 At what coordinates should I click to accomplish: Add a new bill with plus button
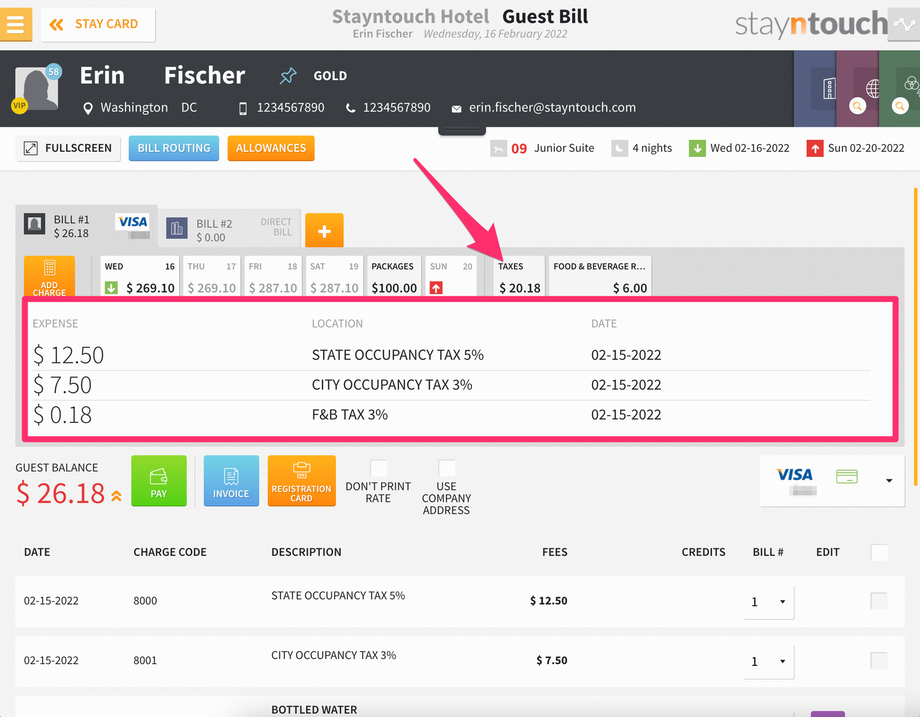coord(324,231)
